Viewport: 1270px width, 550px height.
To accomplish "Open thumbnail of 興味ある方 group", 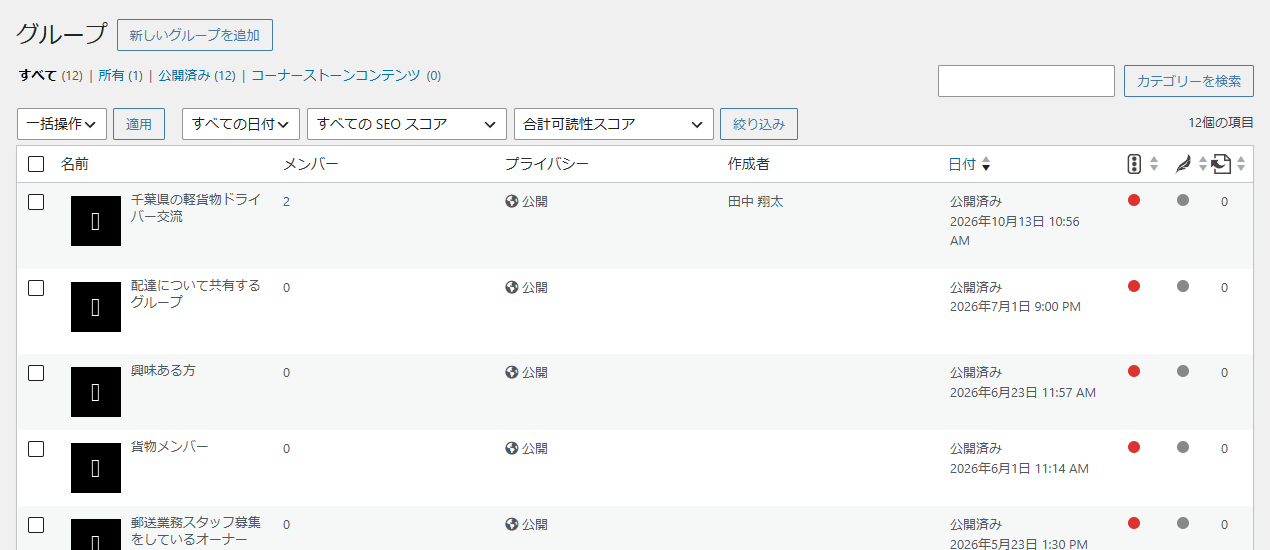I will [96, 392].
